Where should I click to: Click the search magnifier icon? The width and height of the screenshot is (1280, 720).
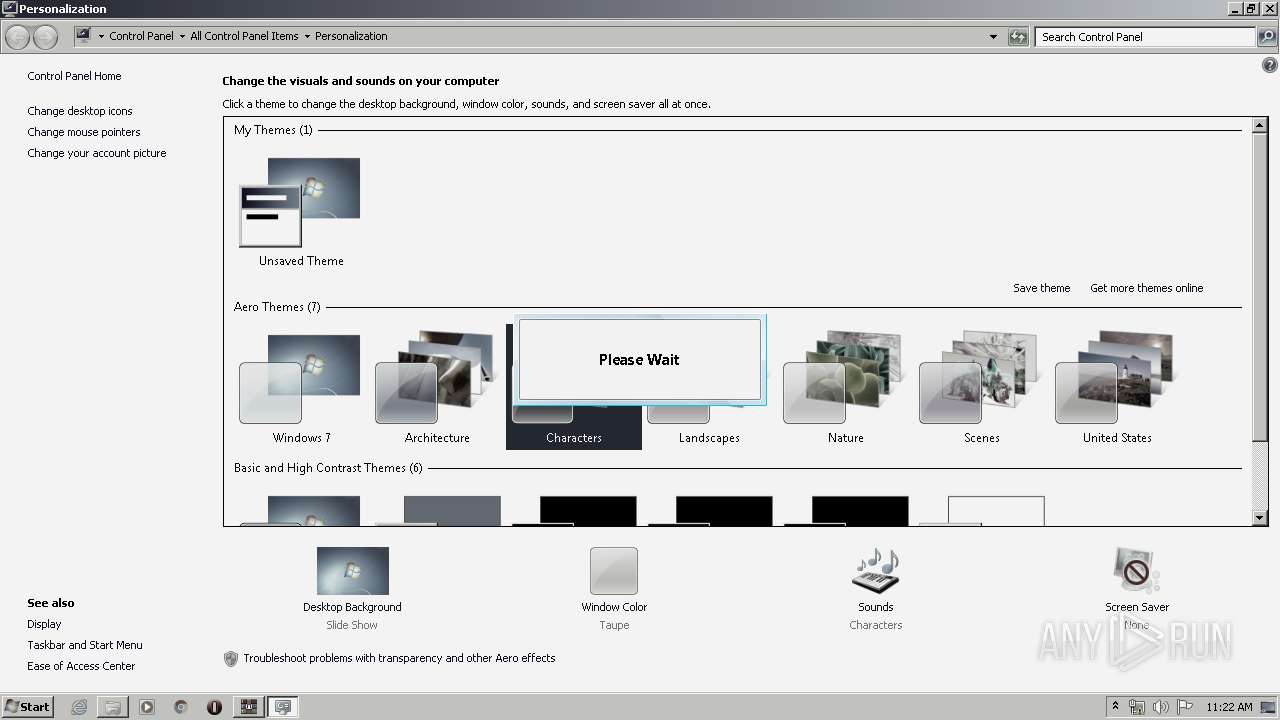1267,37
